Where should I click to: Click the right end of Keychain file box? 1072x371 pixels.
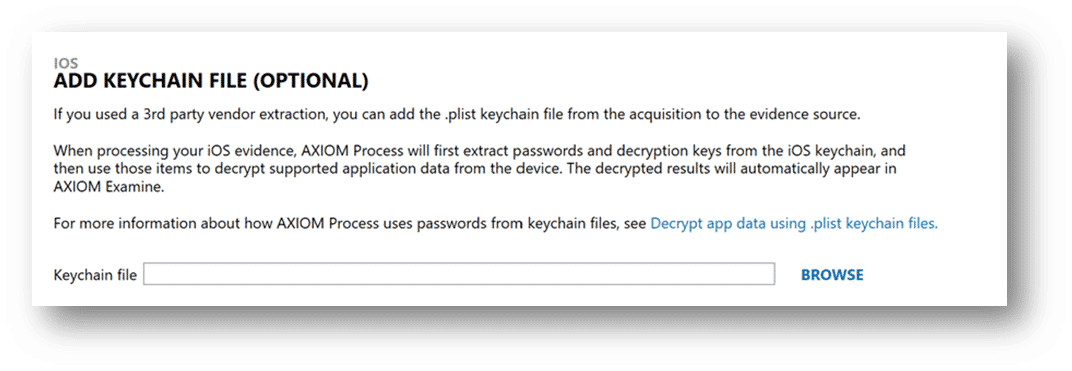click(764, 274)
